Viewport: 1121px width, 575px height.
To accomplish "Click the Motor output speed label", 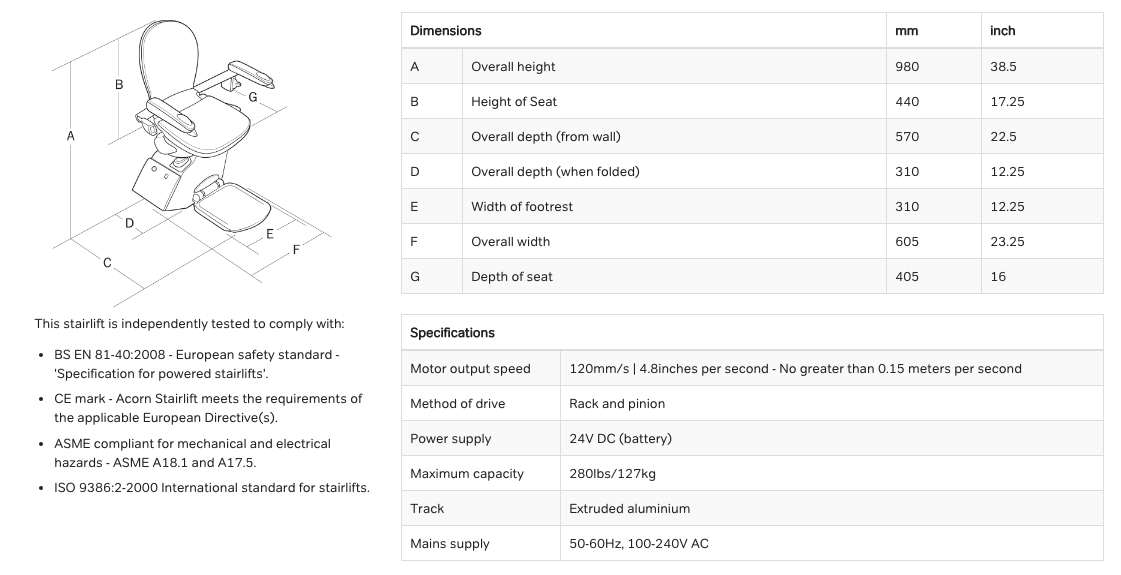I will (x=470, y=369).
